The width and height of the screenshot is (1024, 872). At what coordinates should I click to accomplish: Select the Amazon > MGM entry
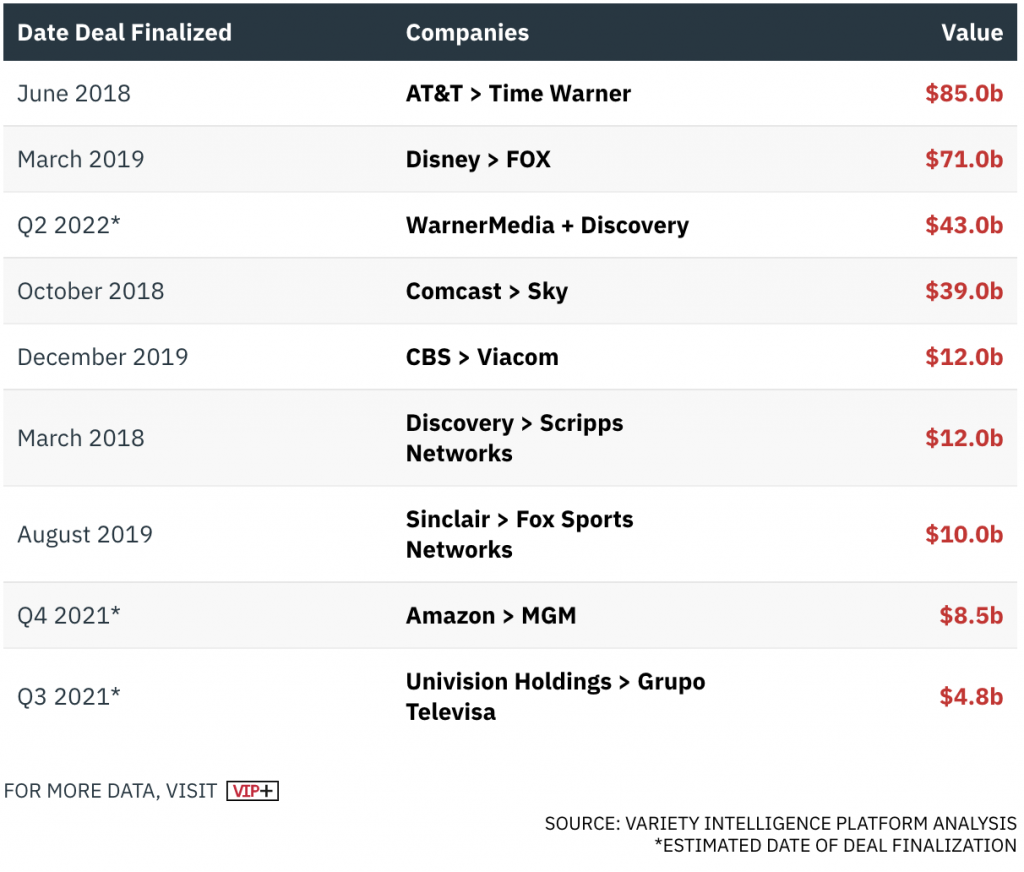tap(491, 616)
